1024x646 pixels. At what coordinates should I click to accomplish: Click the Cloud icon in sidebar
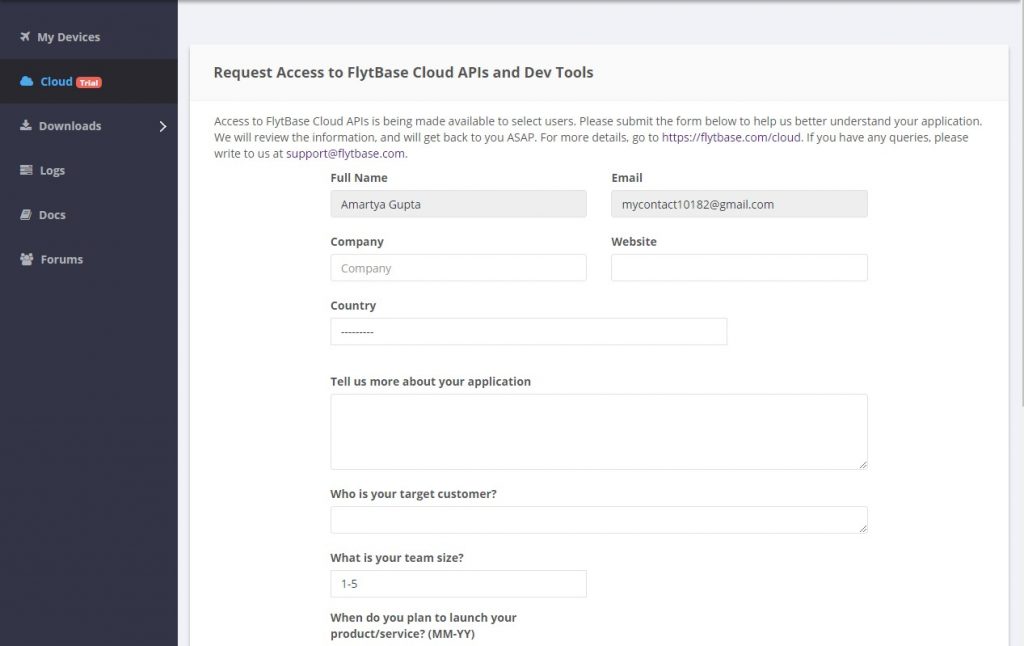[x=26, y=81]
